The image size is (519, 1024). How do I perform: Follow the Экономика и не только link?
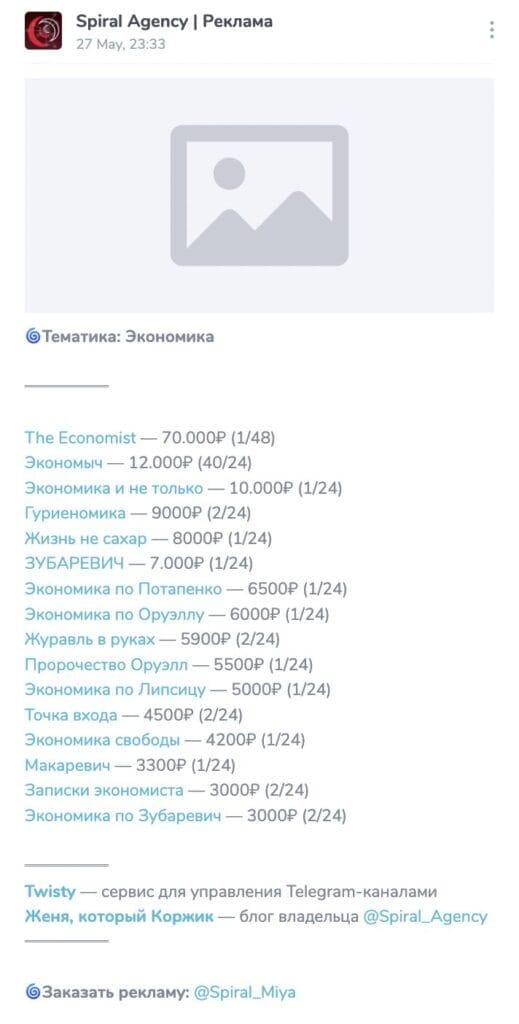(x=114, y=488)
